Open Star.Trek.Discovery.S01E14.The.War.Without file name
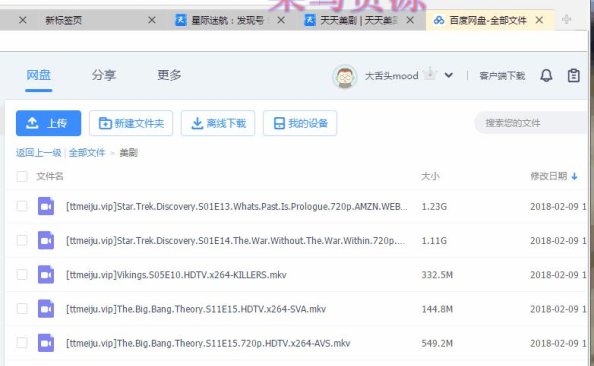The image size is (594, 366). (235, 241)
